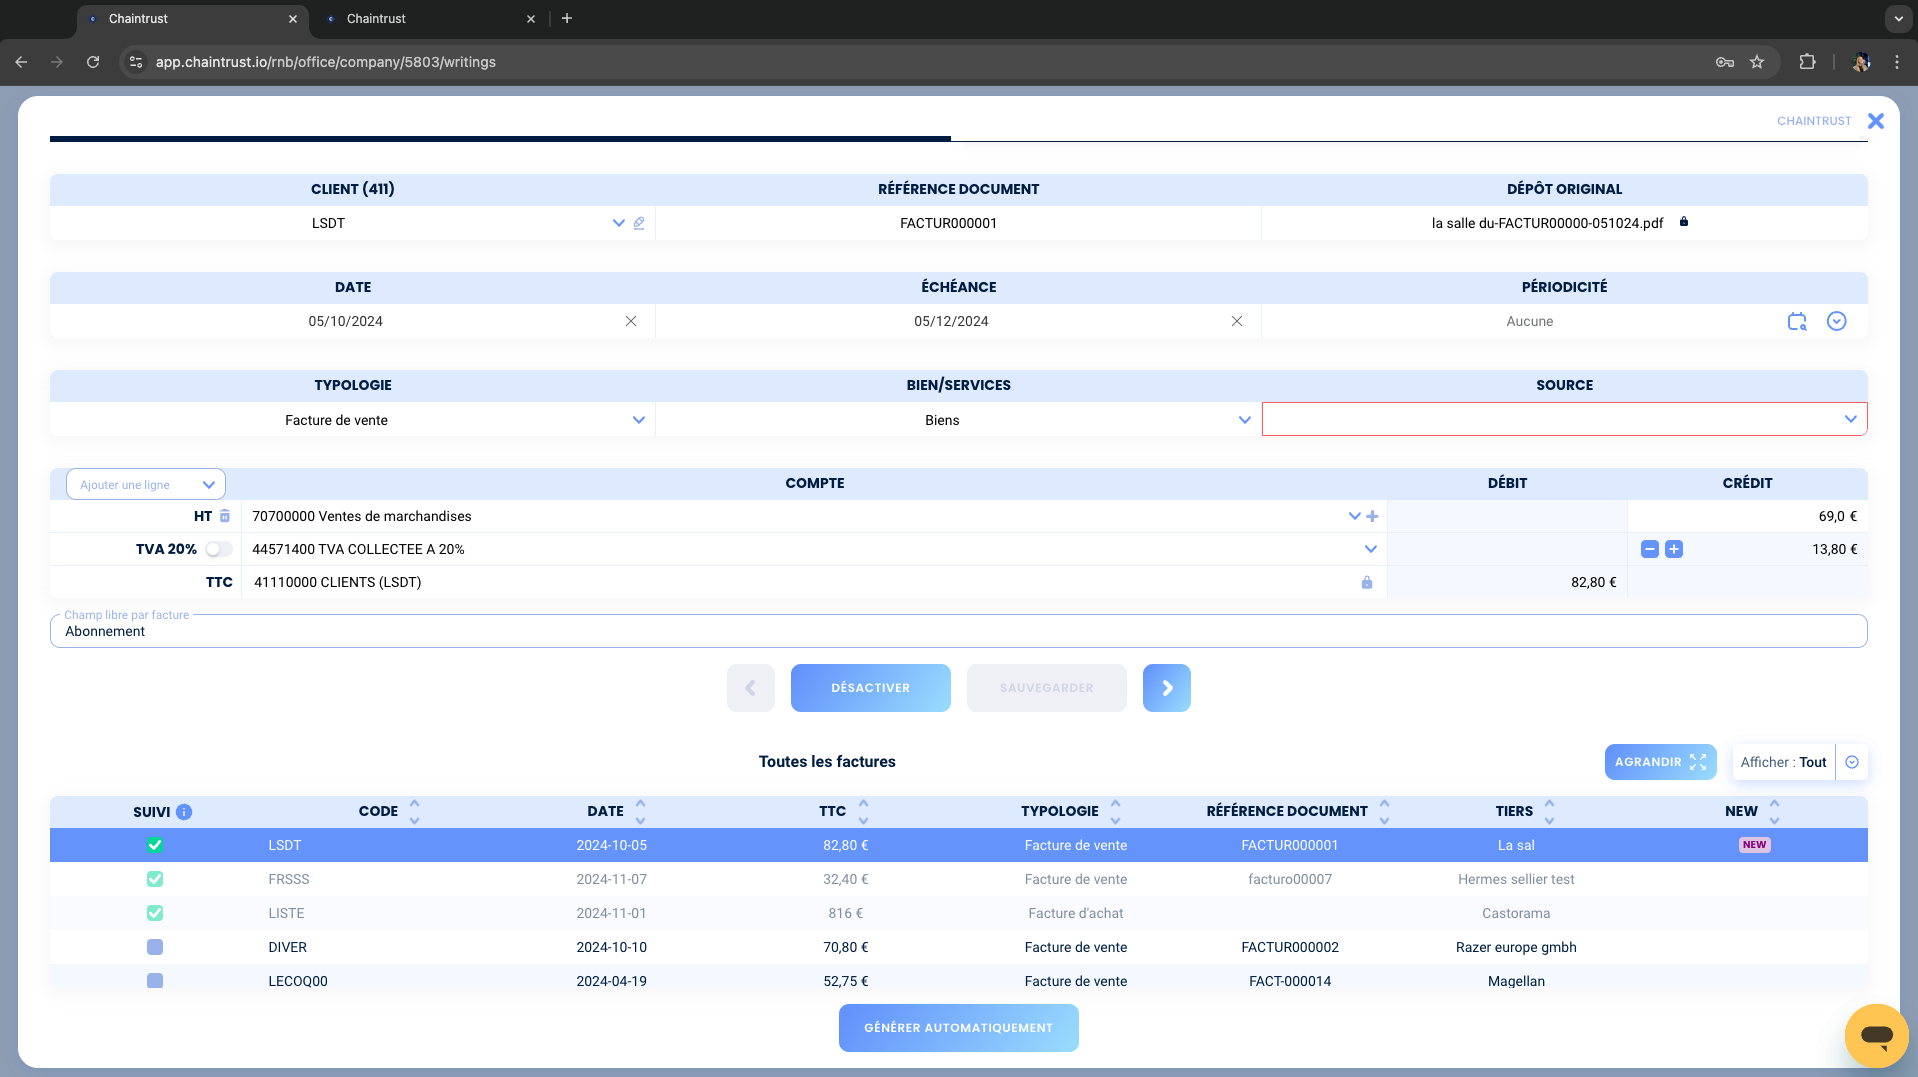The width and height of the screenshot is (1918, 1077).
Task: Expand the empty Source dropdown
Action: click(1564, 419)
